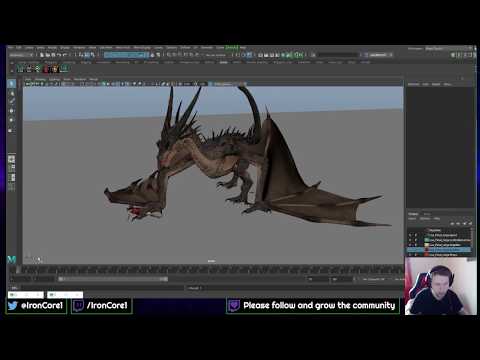This screenshot has height=360, width=480.
Task: Pick the Paint Selection tool
Action: 12,101
